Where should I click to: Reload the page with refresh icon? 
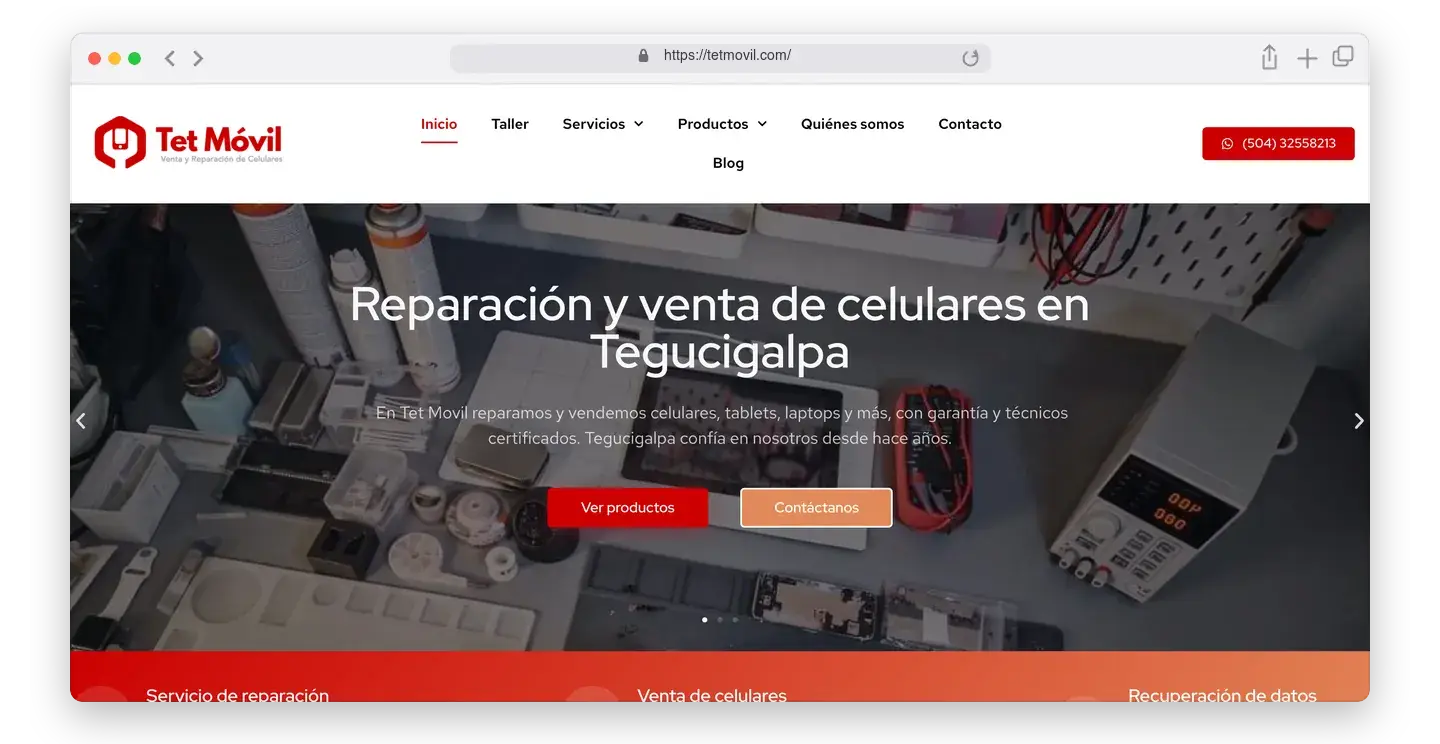click(x=970, y=58)
